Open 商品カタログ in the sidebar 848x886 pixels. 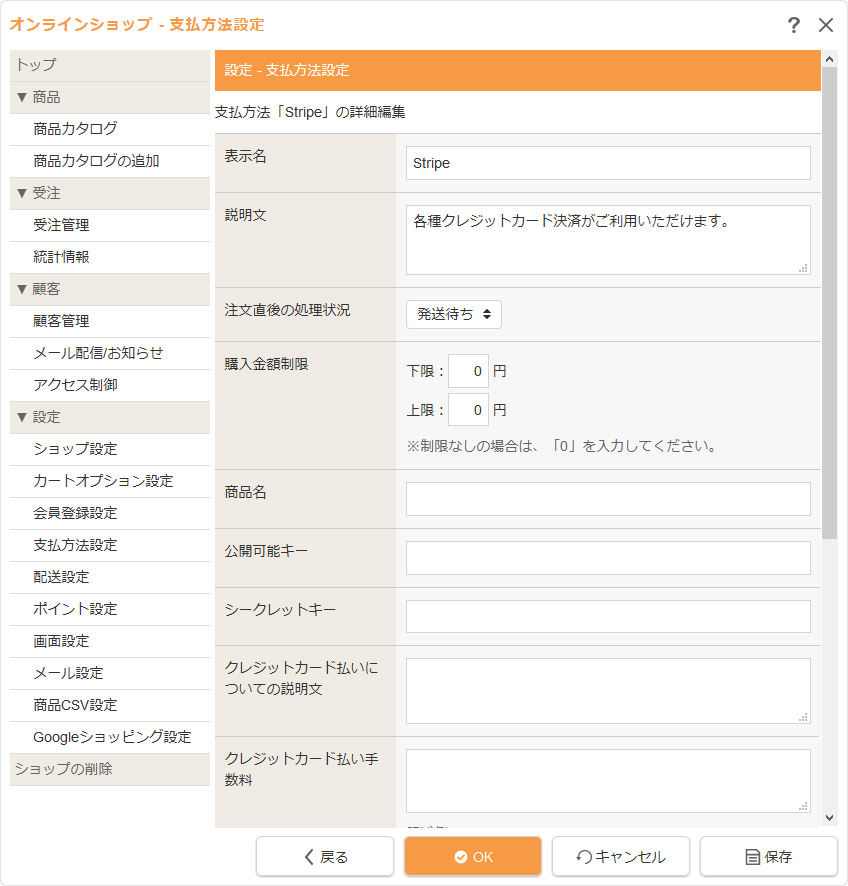(75, 129)
